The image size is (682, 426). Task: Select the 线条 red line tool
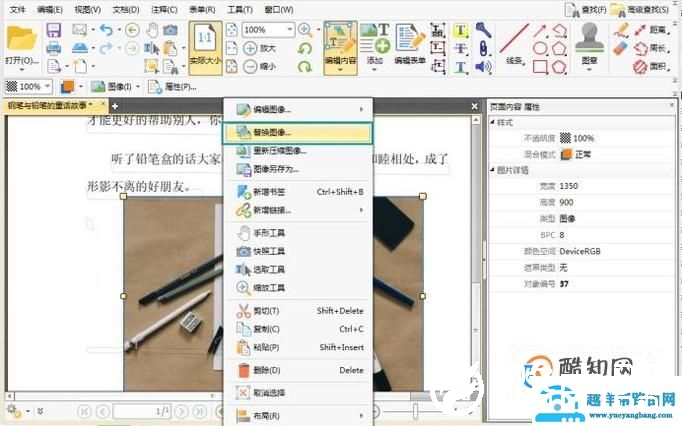pyautogui.click(x=515, y=45)
